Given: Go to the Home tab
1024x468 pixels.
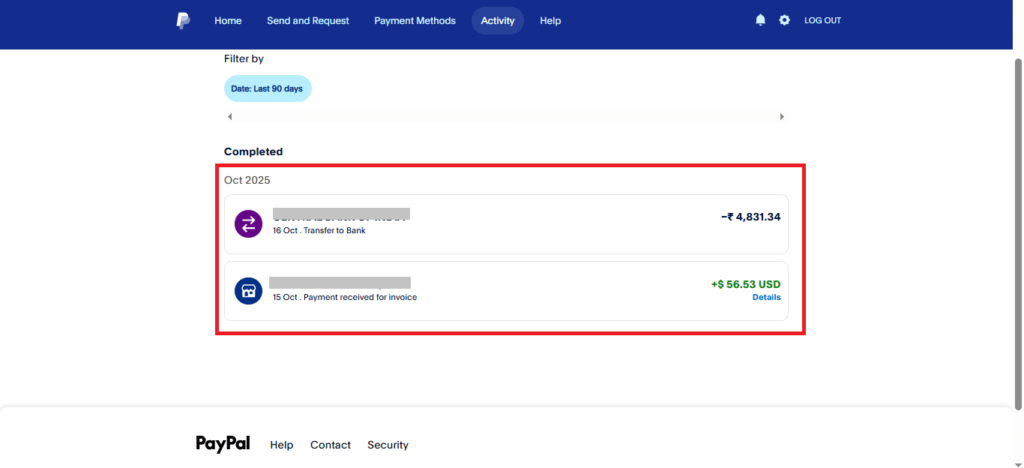Looking at the screenshot, I should pyautogui.click(x=228, y=21).
